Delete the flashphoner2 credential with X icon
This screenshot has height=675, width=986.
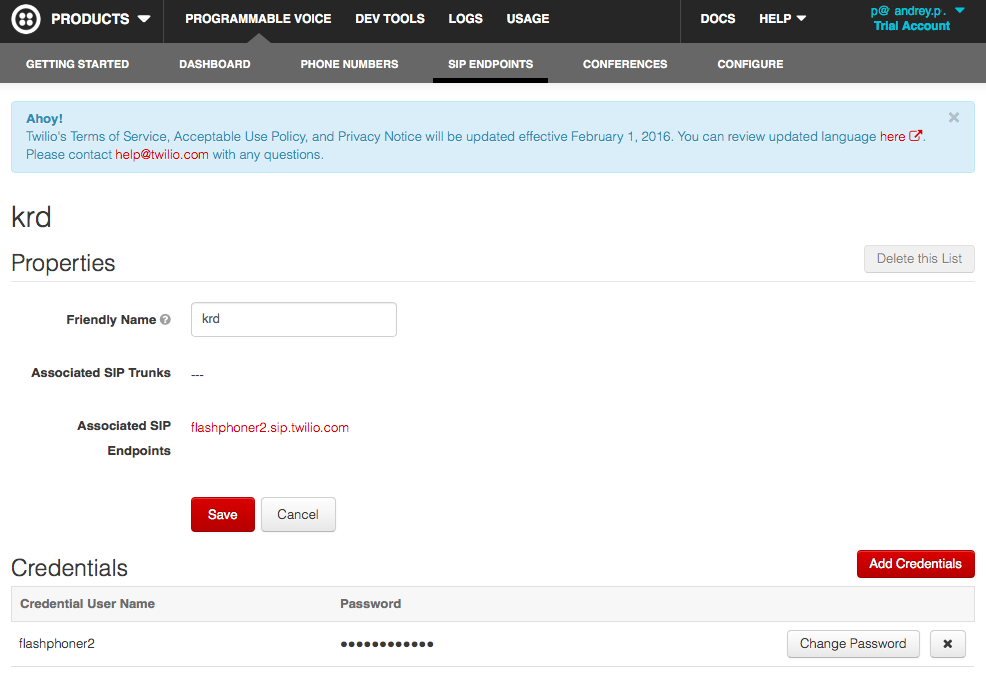pos(948,644)
